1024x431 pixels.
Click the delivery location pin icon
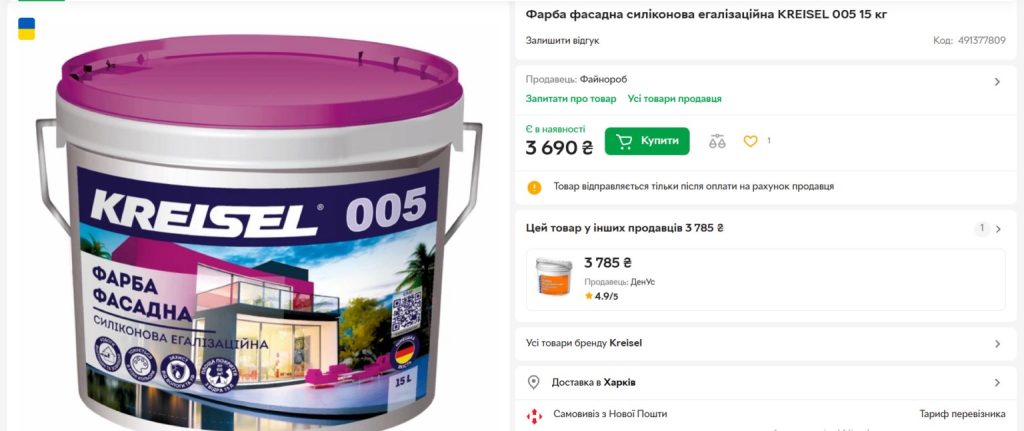coord(534,383)
